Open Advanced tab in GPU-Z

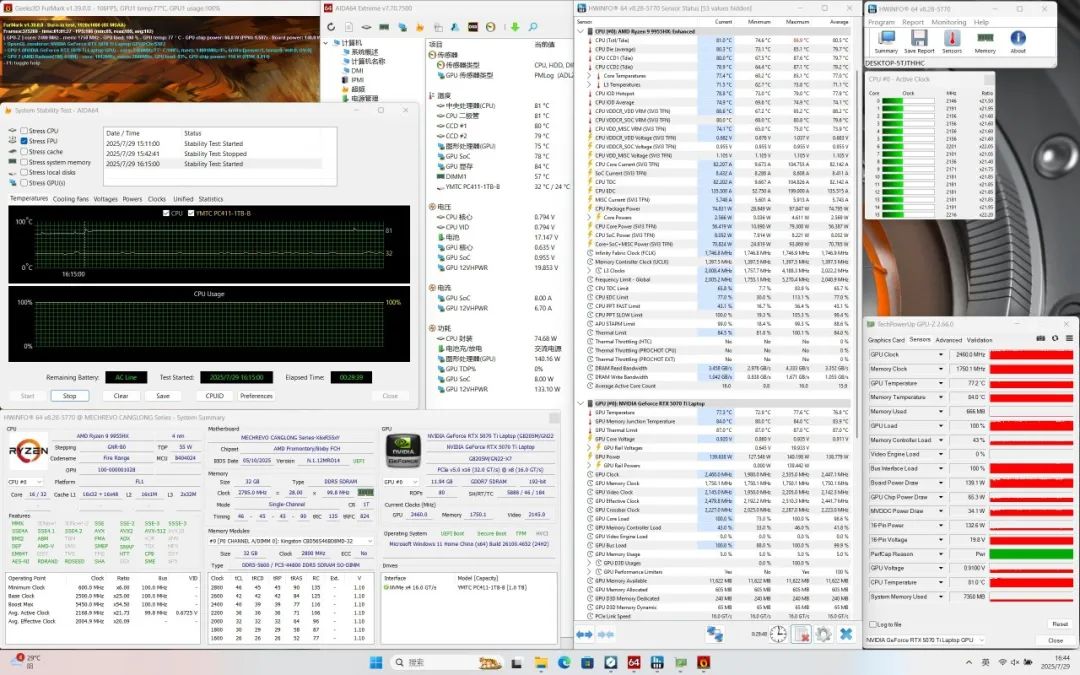pyautogui.click(x=948, y=340)
